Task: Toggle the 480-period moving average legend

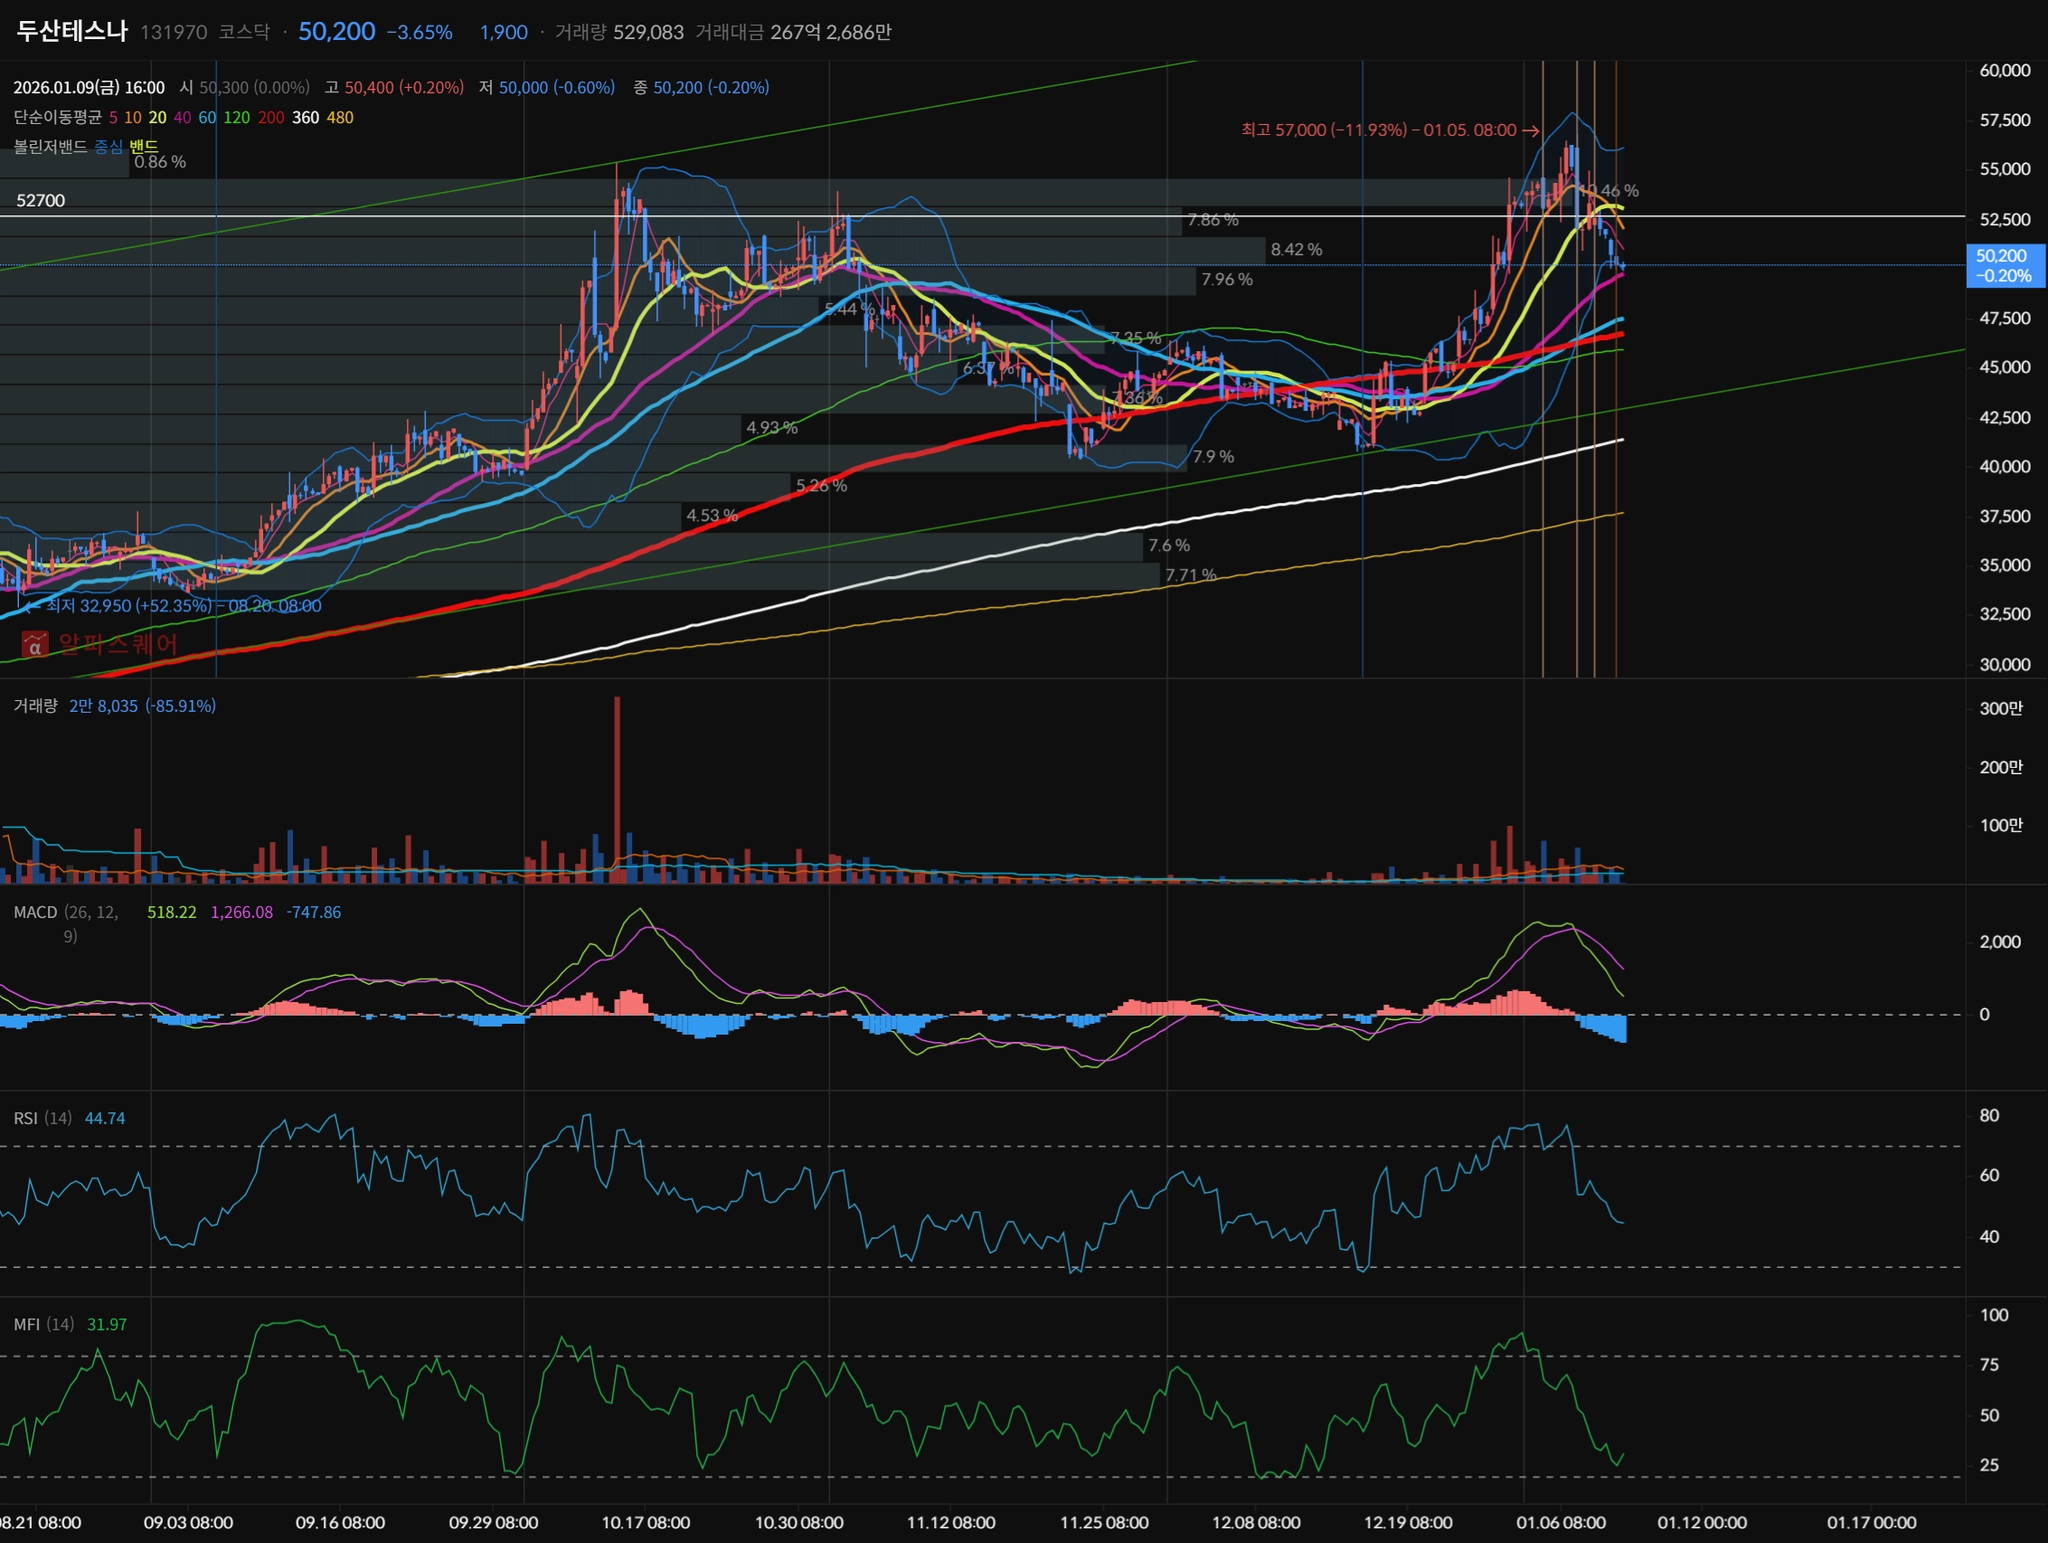Action: [x=340, y=118]
